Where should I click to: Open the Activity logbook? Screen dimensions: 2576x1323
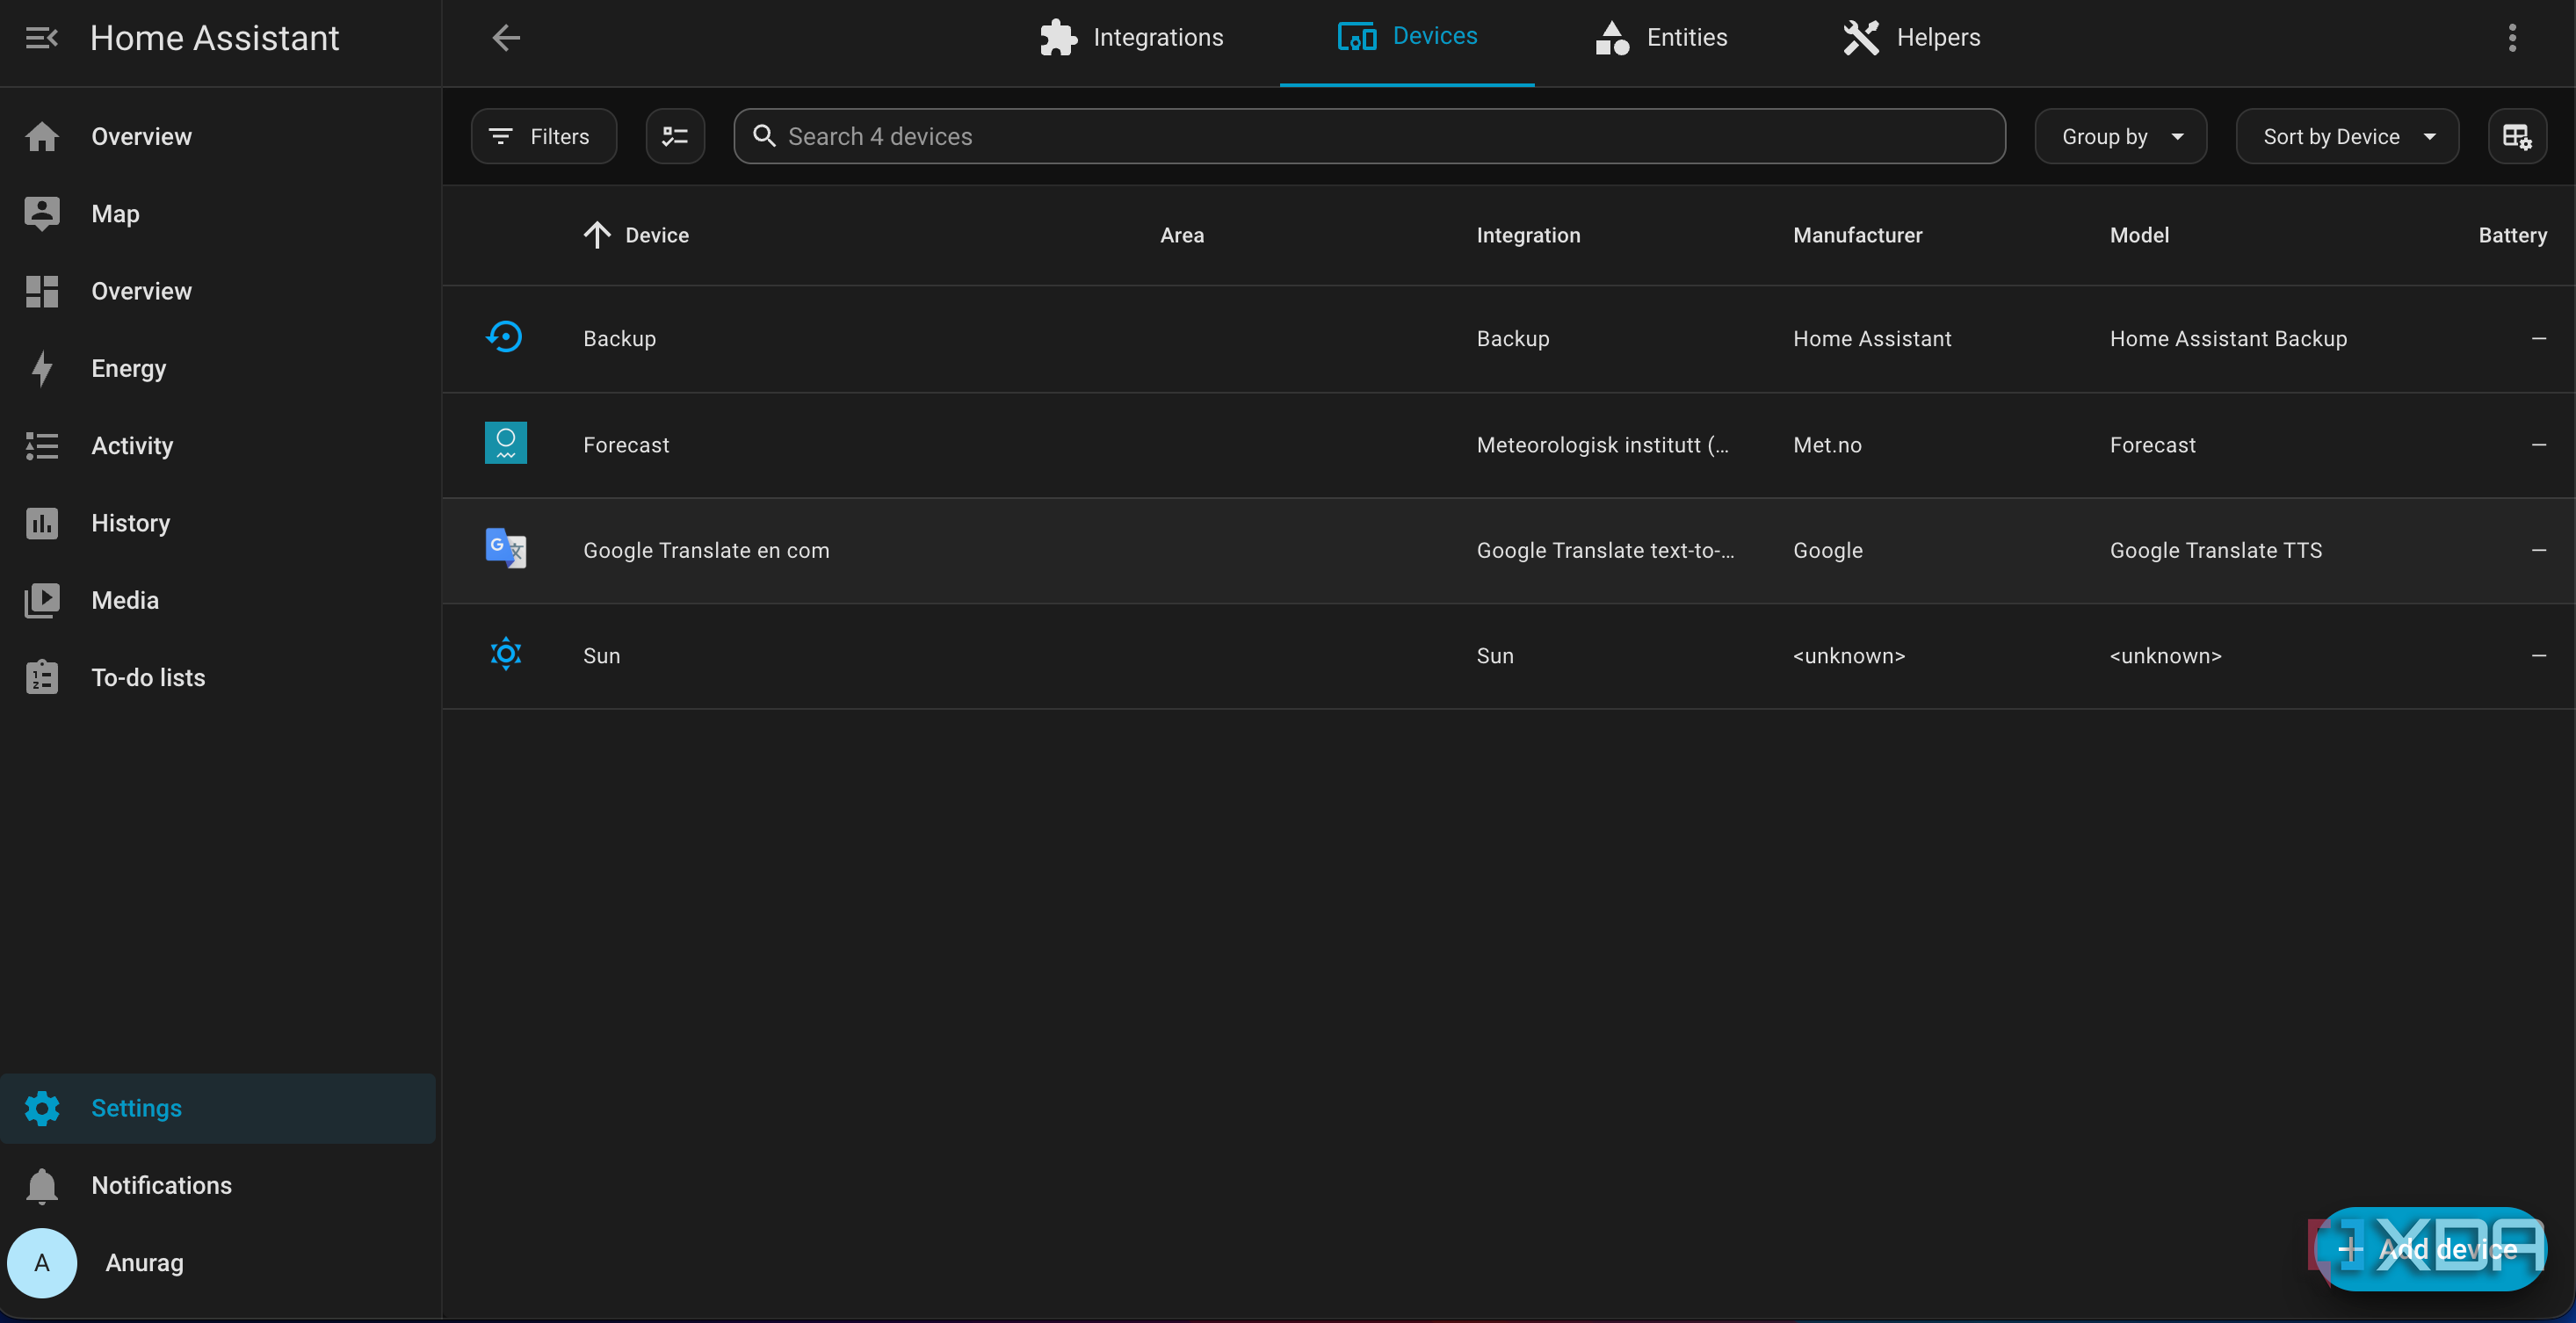click(218, 445)
